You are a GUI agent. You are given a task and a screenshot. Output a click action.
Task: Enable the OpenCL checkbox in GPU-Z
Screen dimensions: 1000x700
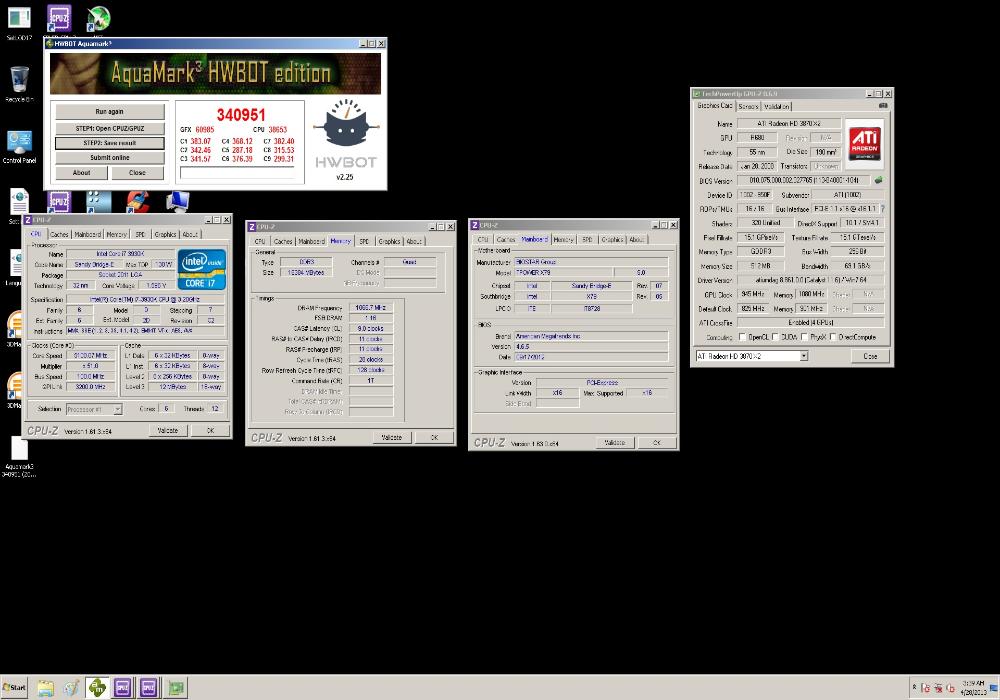pos(742,337)
